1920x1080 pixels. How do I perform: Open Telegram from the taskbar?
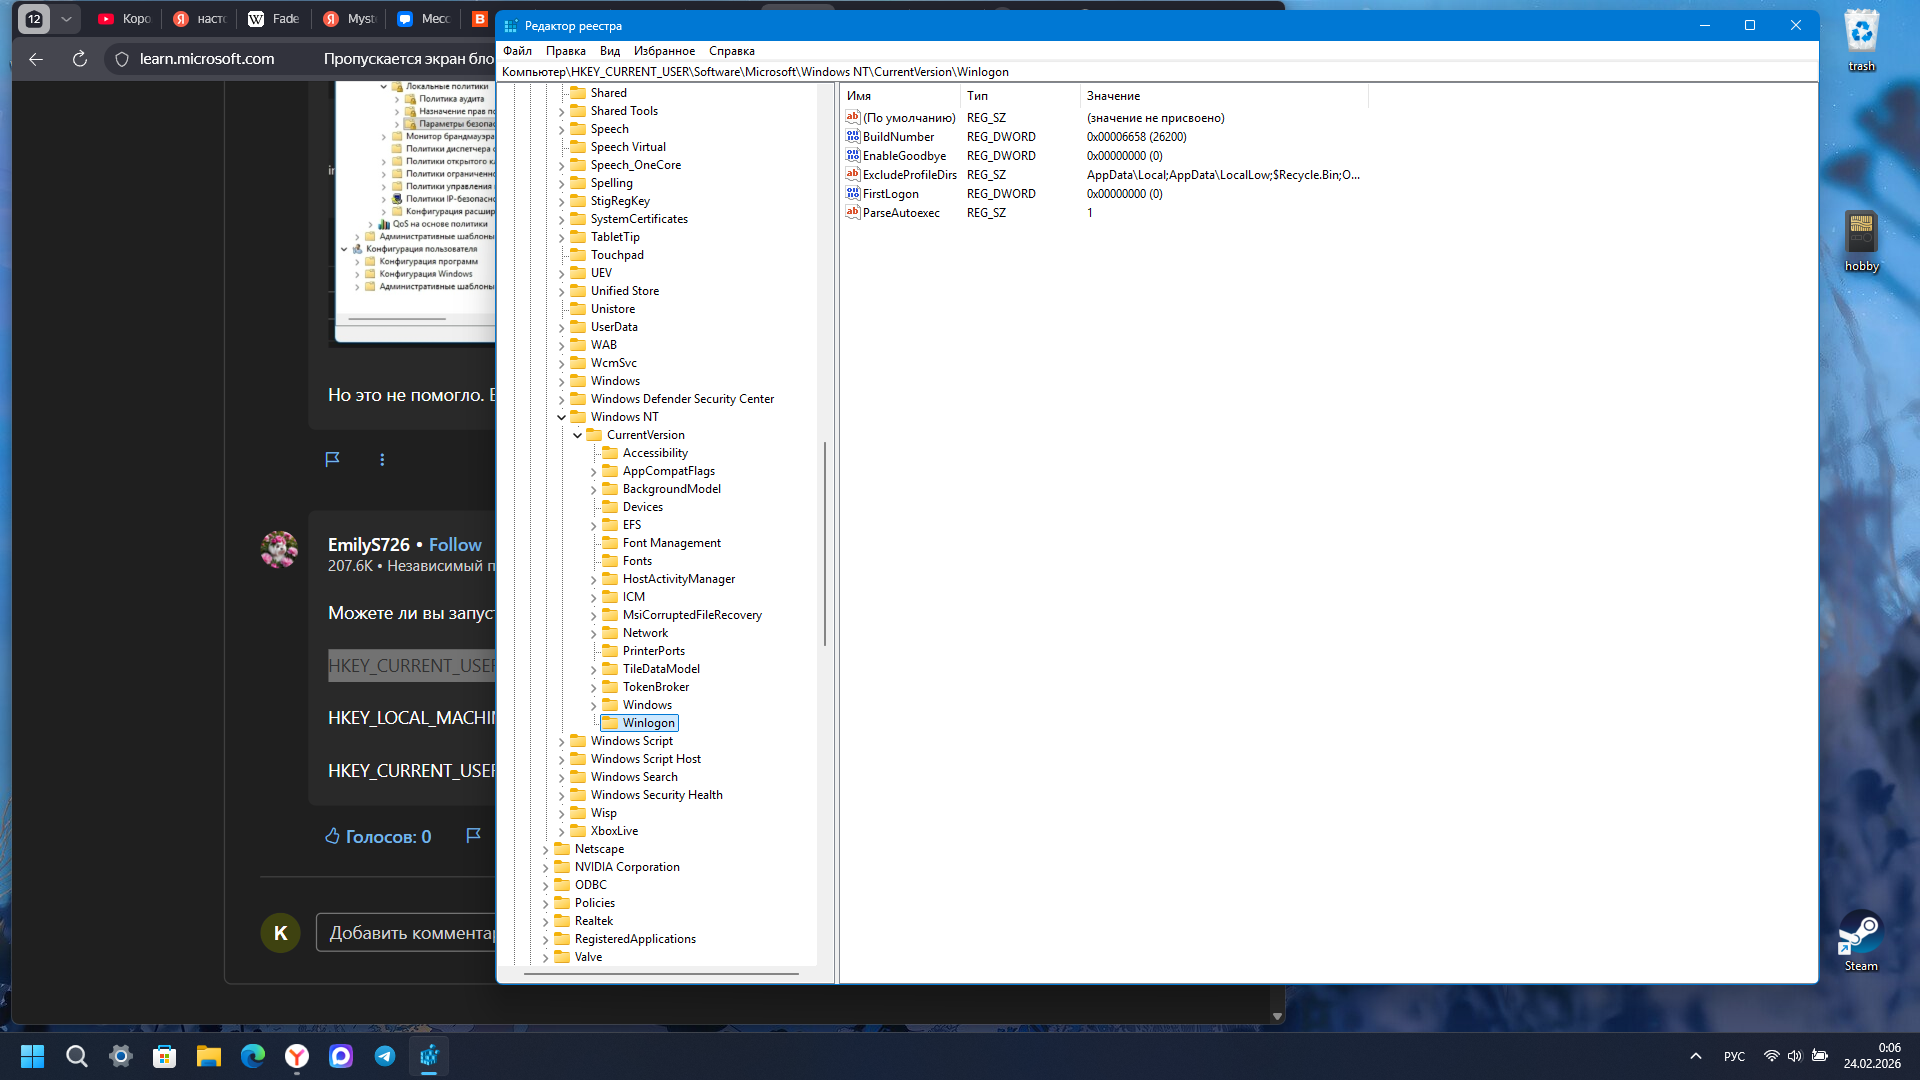[385, 1056]
